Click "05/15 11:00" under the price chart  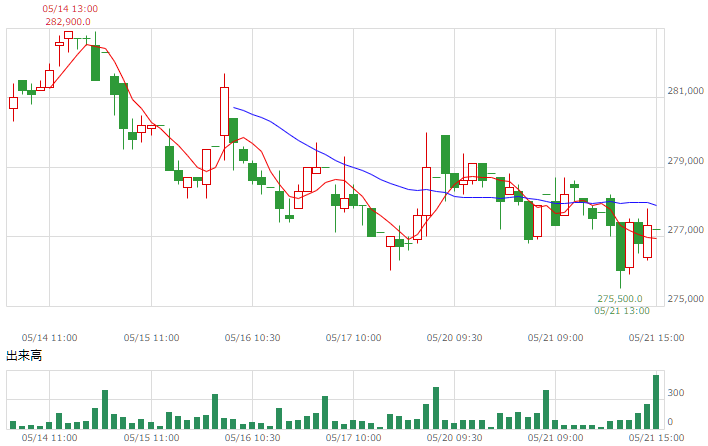(x=151, y=338)
